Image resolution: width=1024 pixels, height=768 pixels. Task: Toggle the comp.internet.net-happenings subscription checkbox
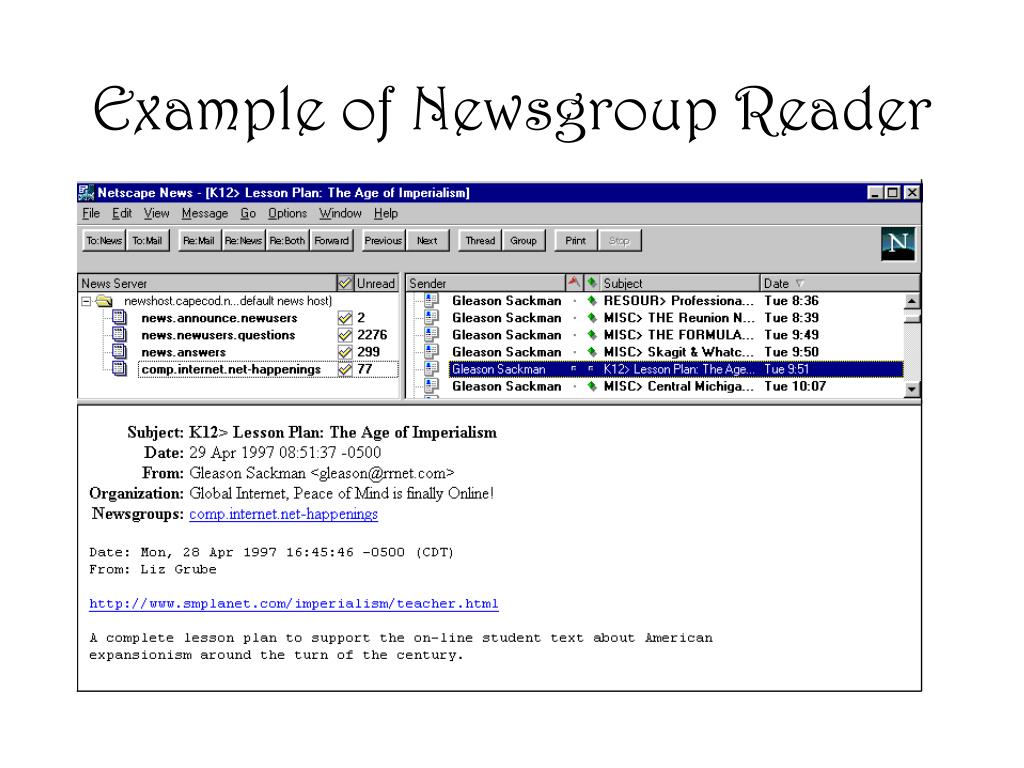pyautogui.click(x=345, y=369)
